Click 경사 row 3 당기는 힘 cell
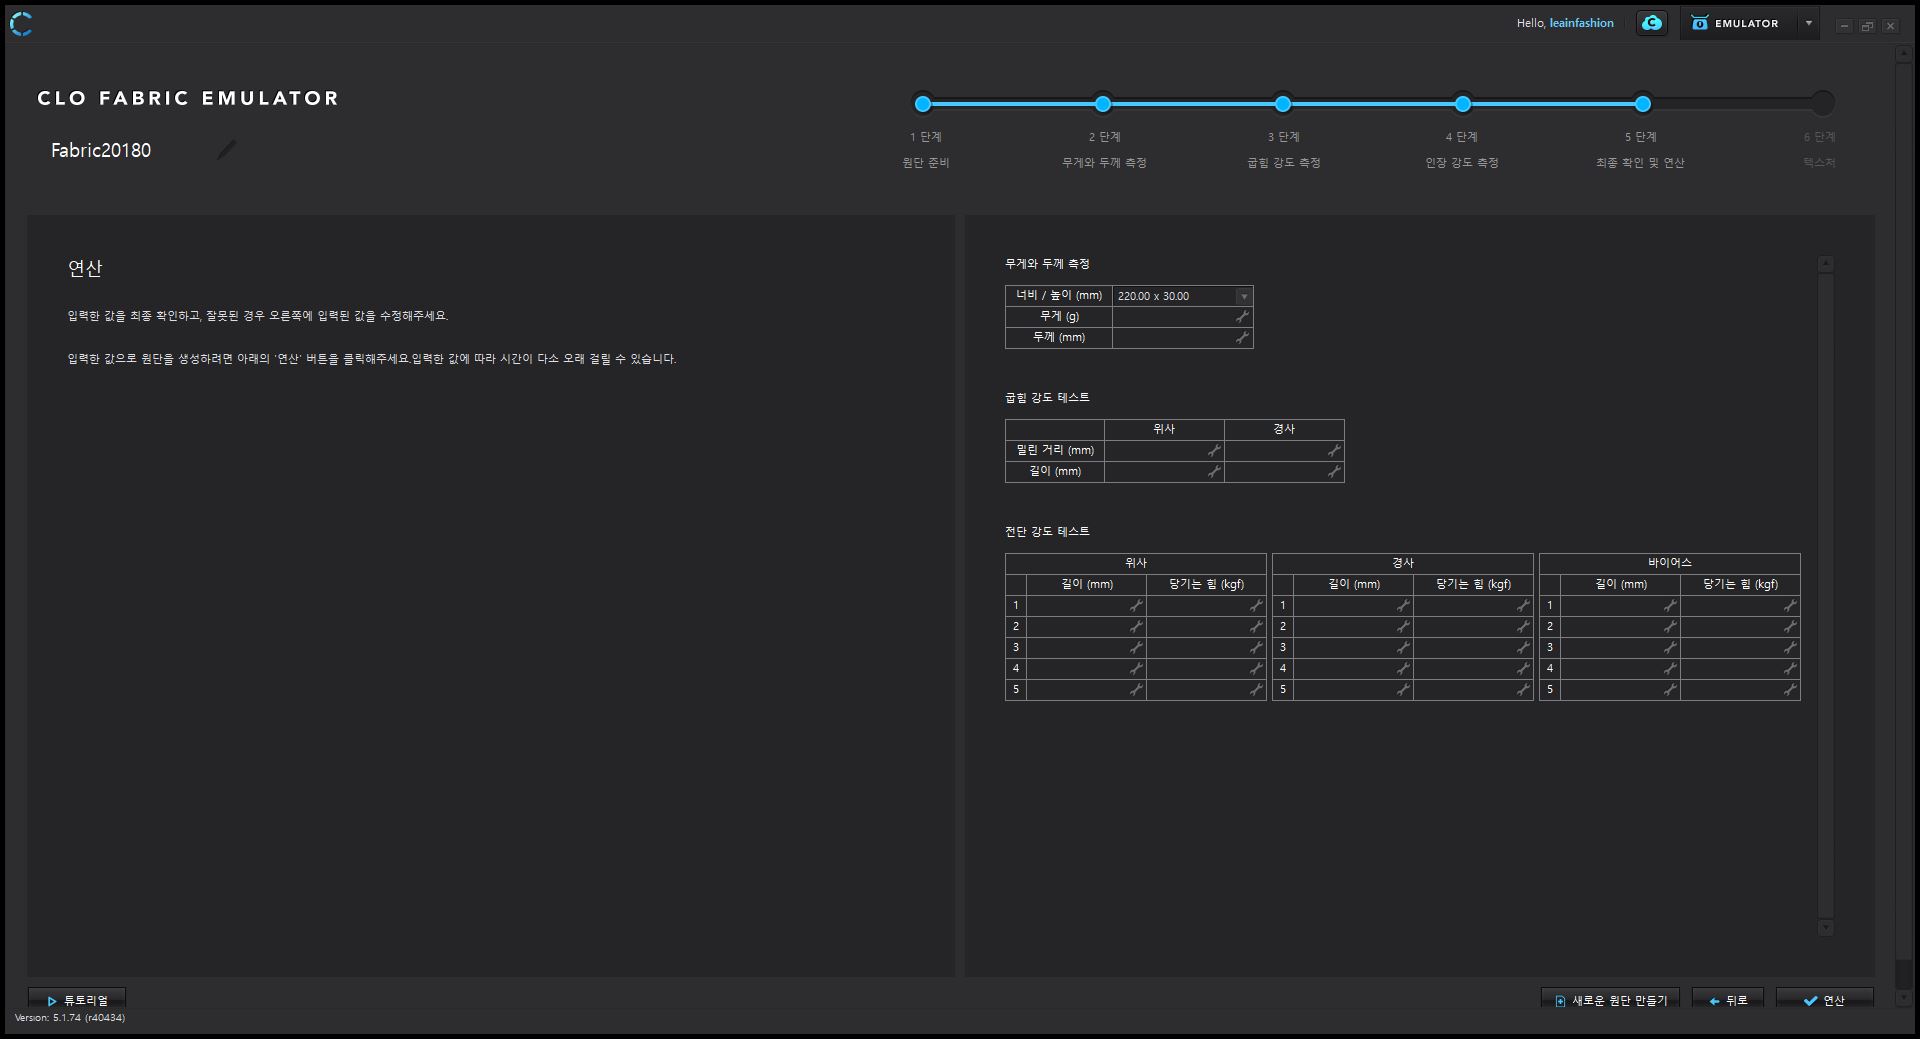The image size is (1920, 1040). [x=1473, y=647]
